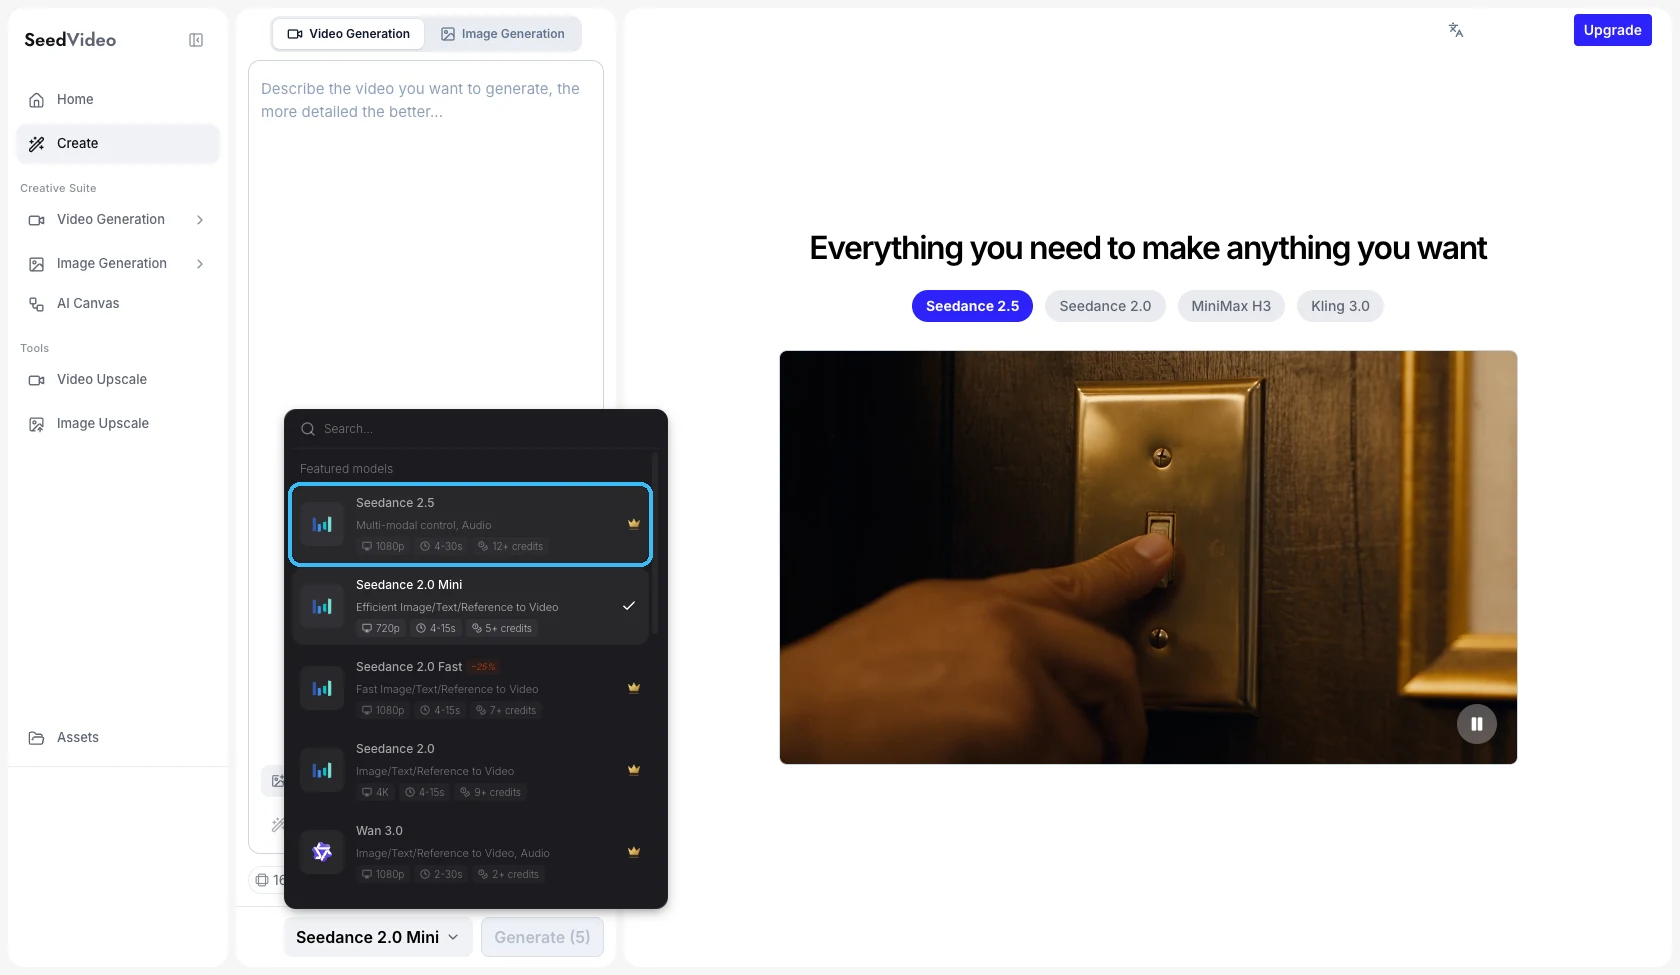Click the Generate (5) button
Image resolution: width=1680 pixels, height=975 pixels.
542,937
